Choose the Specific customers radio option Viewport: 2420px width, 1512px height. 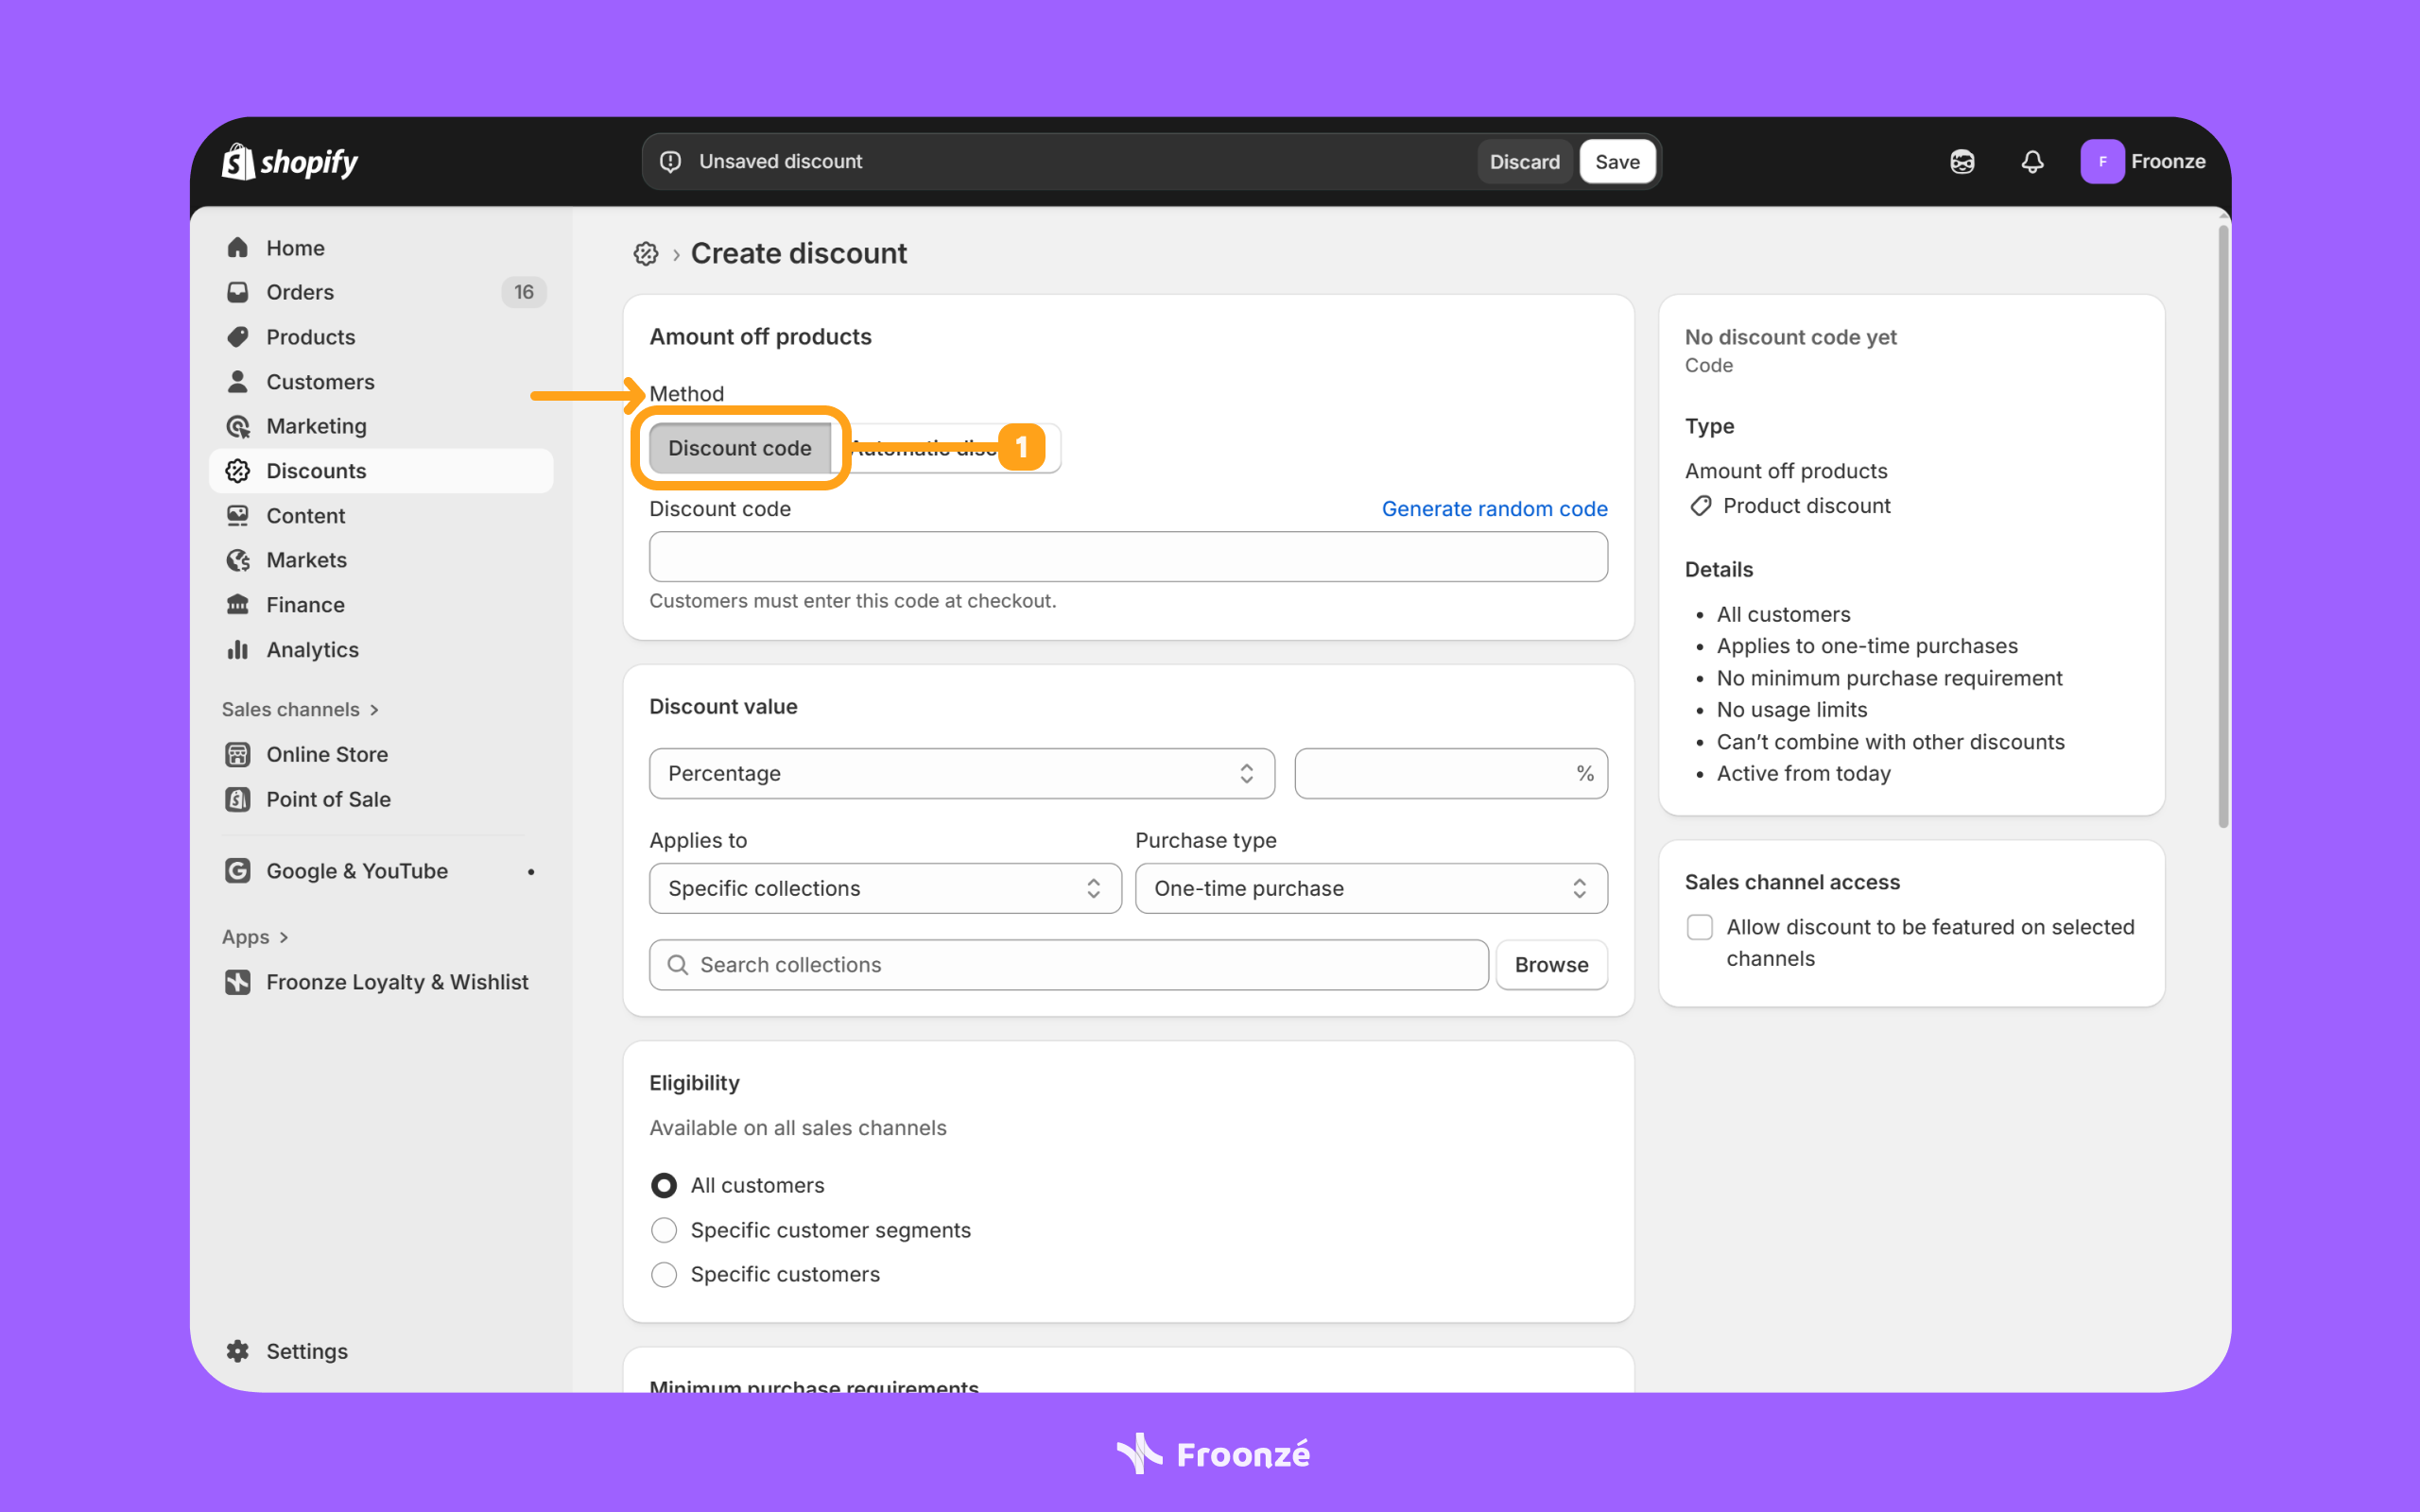[664, 1274]
